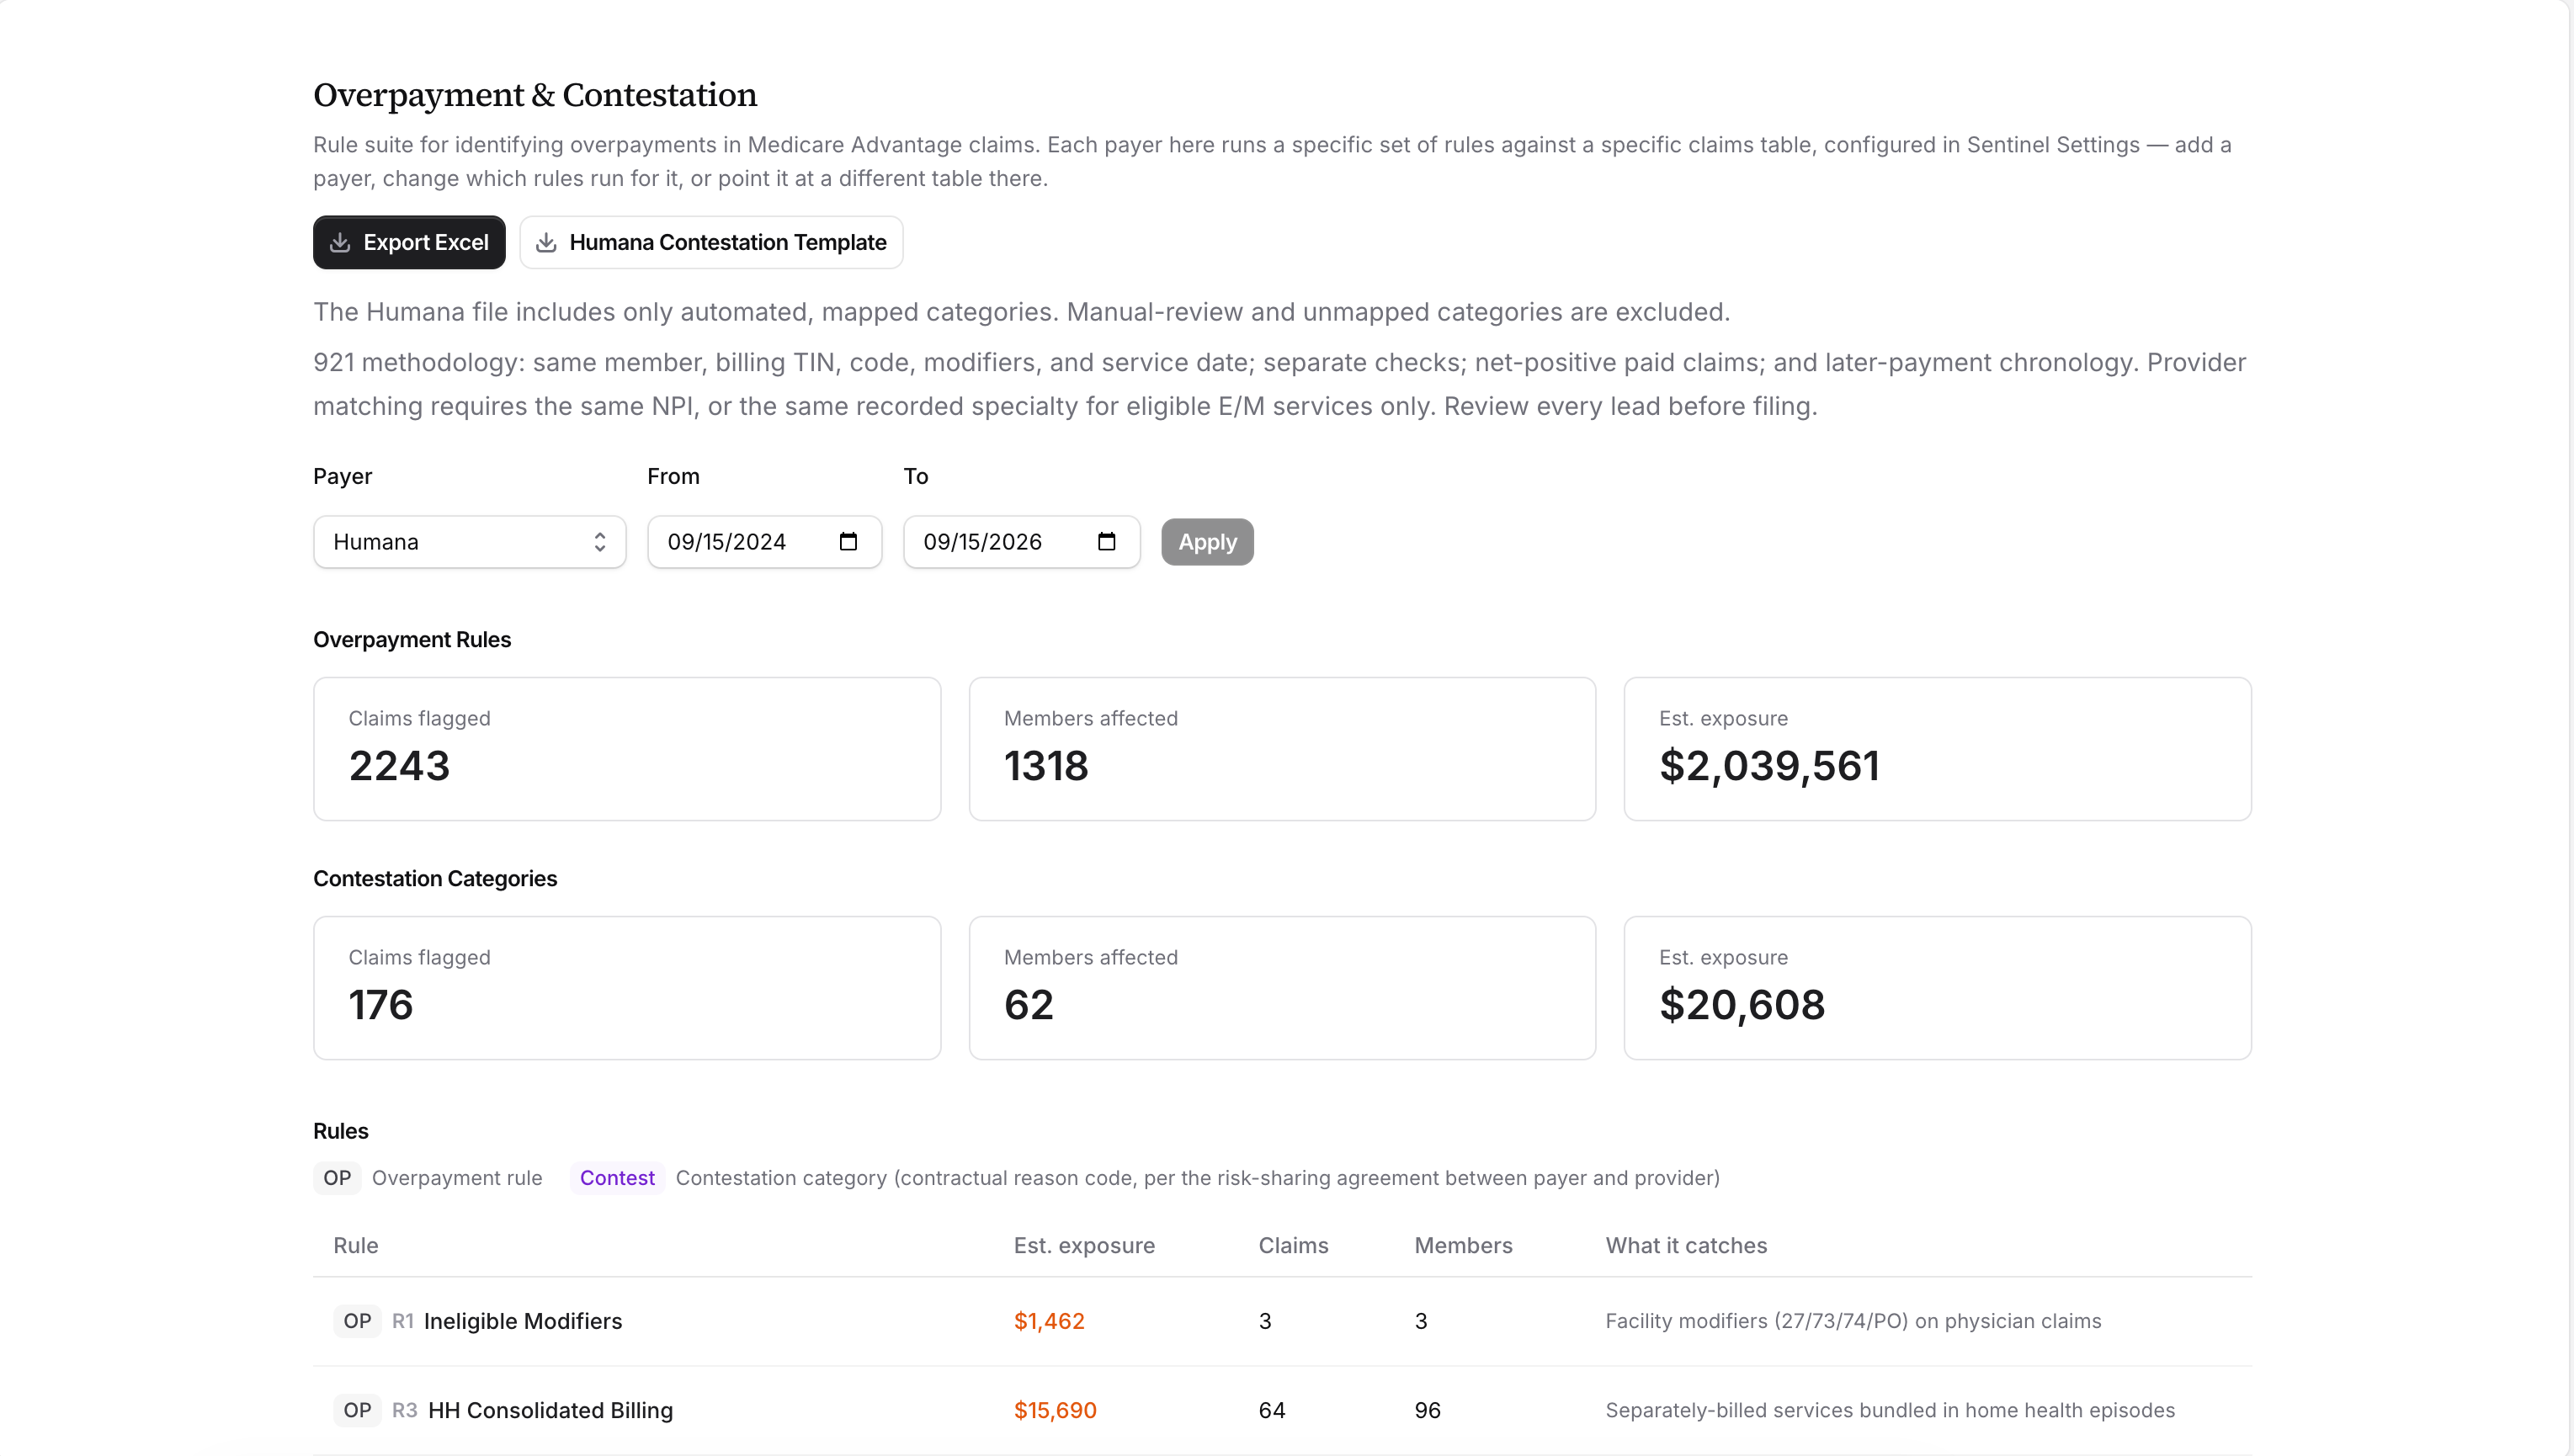Click the $20,608 est. exposure card
2574x1456 pixels.
coord(1937,988)
